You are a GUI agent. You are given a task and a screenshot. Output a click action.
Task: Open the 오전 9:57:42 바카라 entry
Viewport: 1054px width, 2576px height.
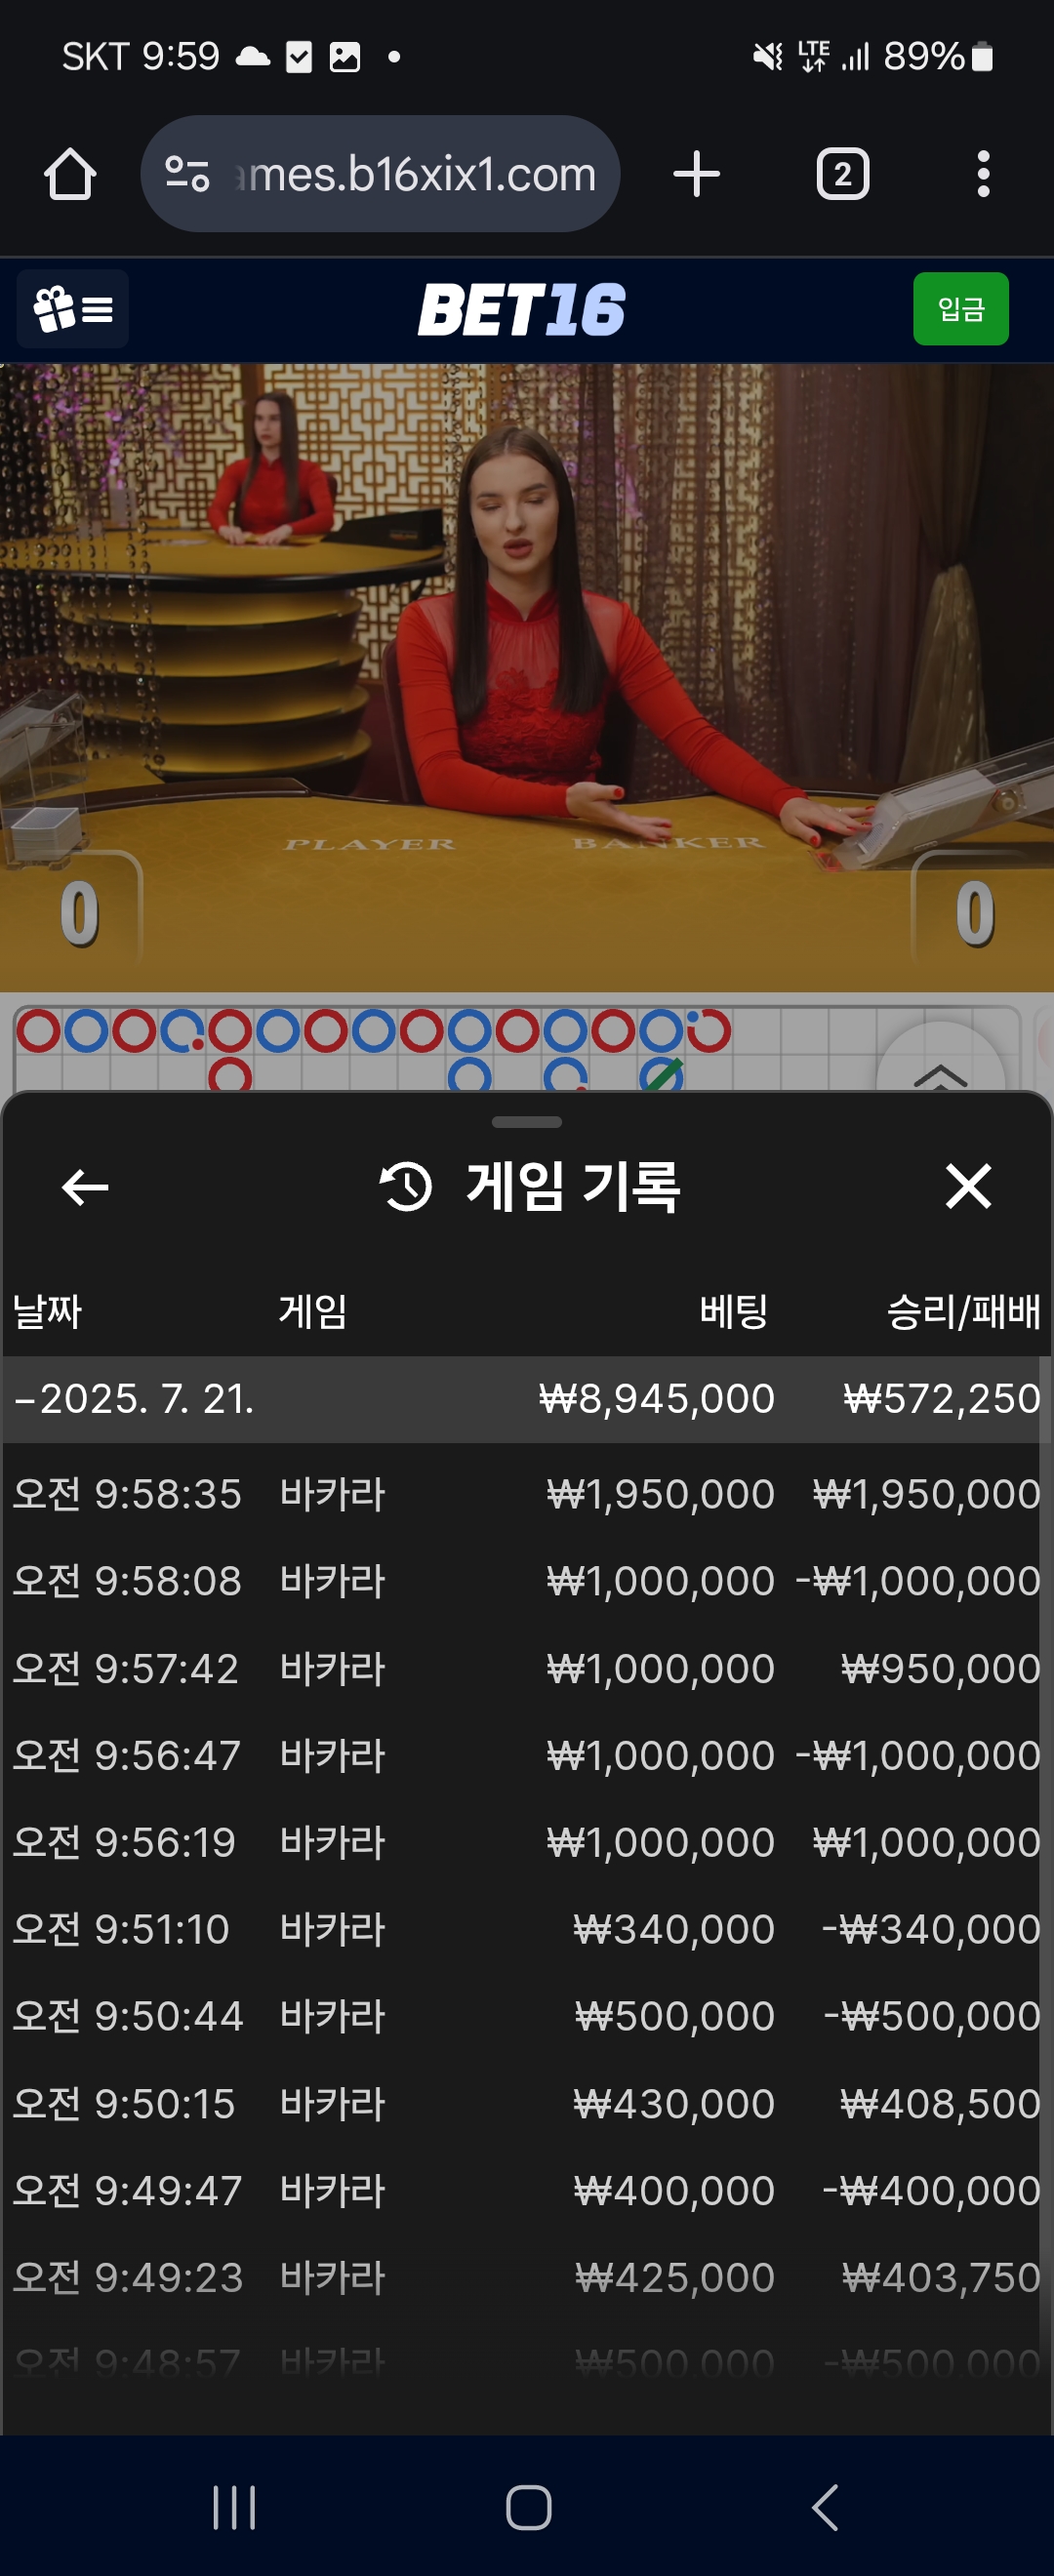coord(525,1668)
